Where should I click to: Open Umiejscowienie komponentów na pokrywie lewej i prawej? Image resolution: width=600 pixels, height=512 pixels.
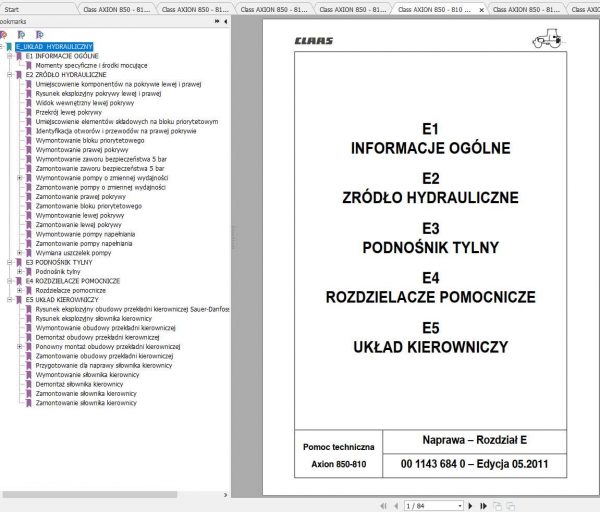pos(119,84)
